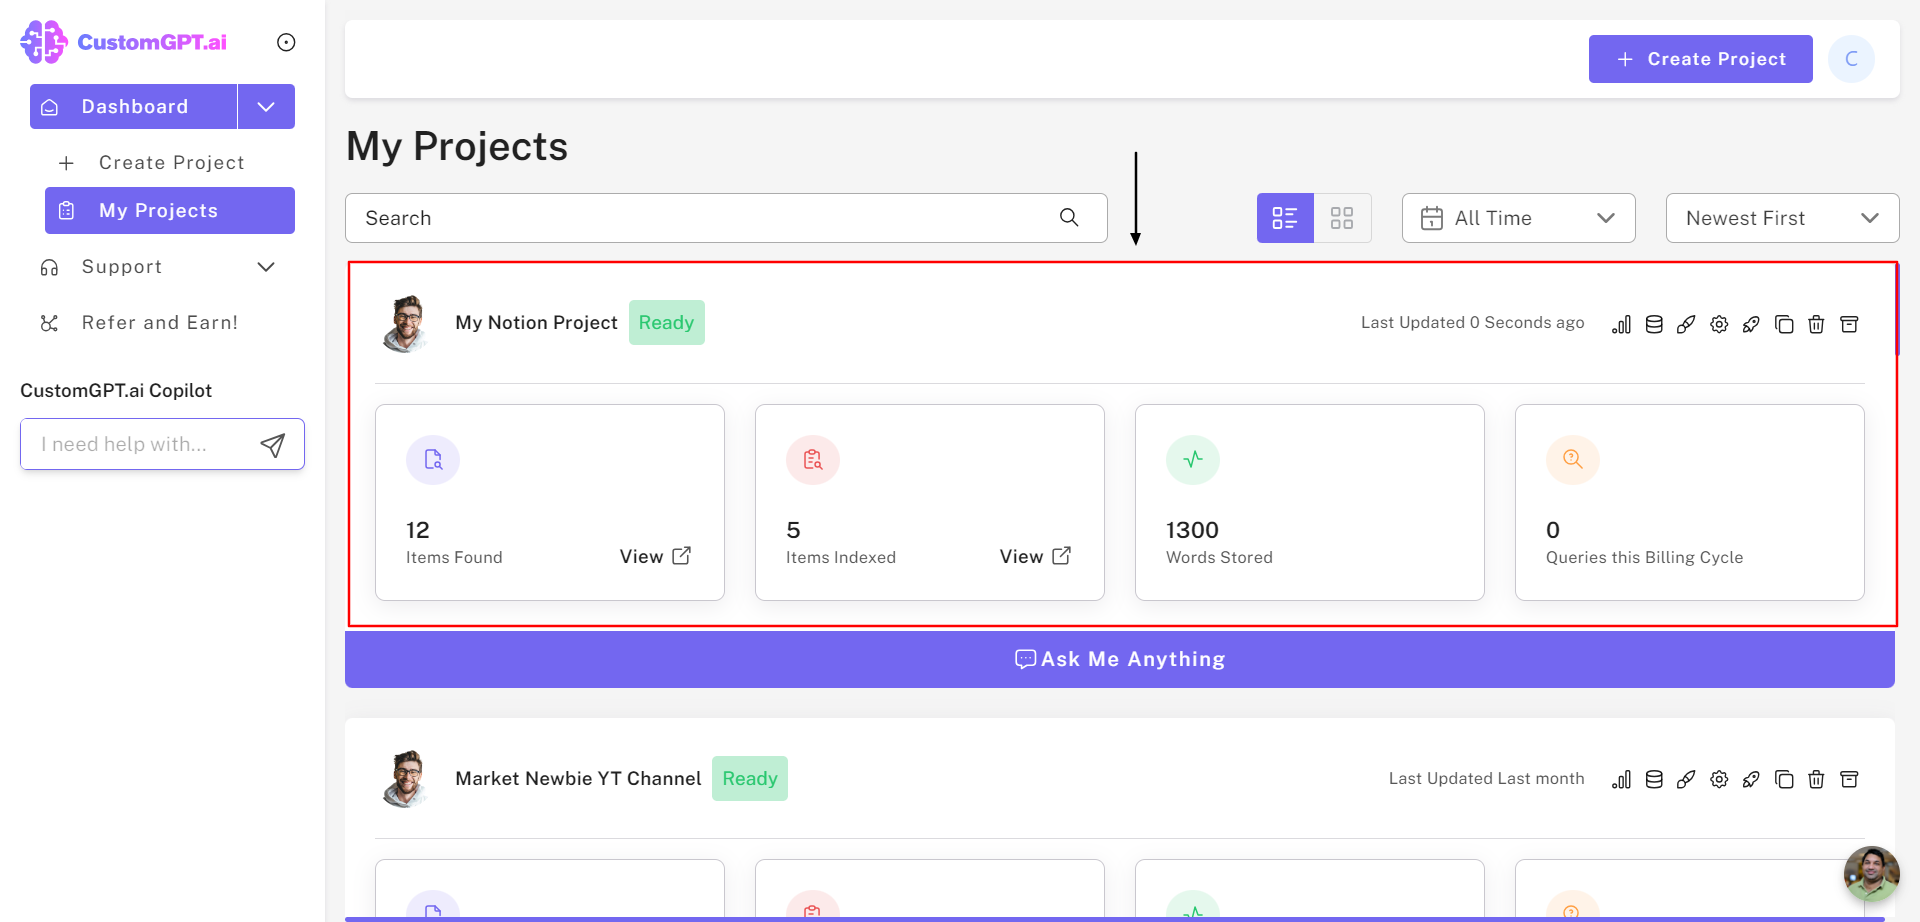Open analytics icon for Market Newbie YT Channel
Viewport: 1920px width, 922px height.
(1621, 779)
